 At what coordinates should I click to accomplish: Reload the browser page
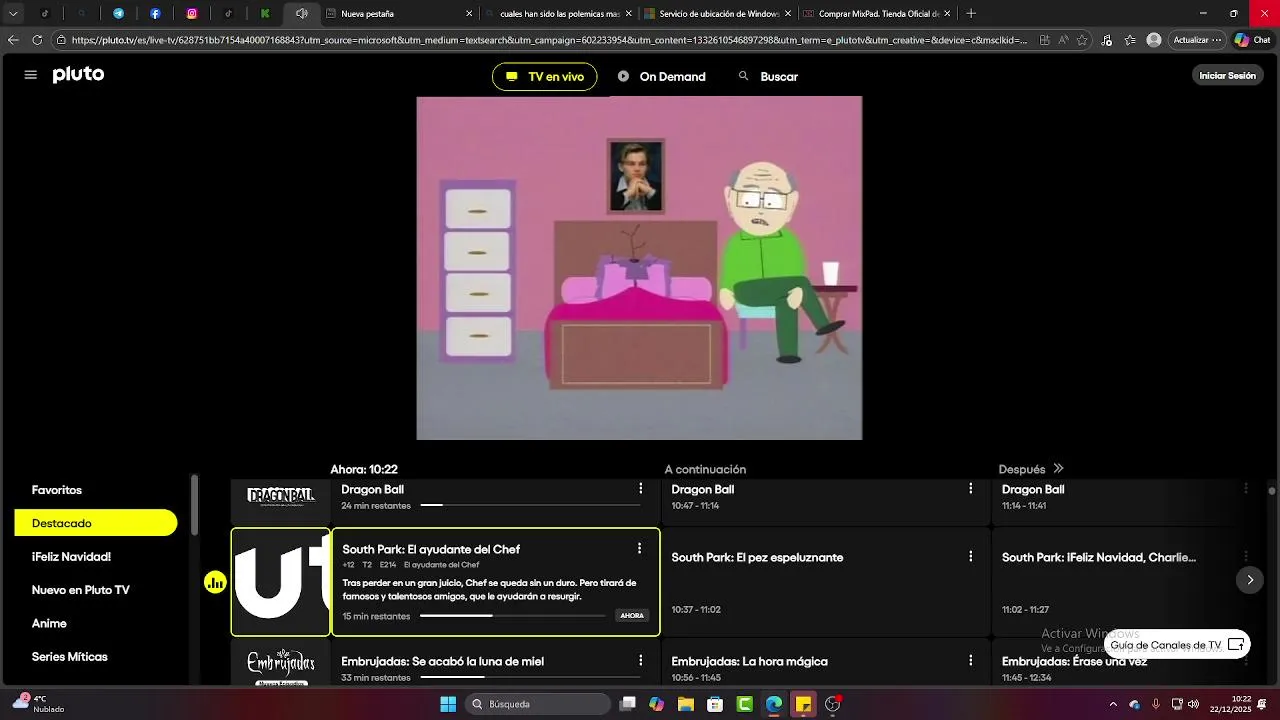pyautogui.click(x=37, y=40)
